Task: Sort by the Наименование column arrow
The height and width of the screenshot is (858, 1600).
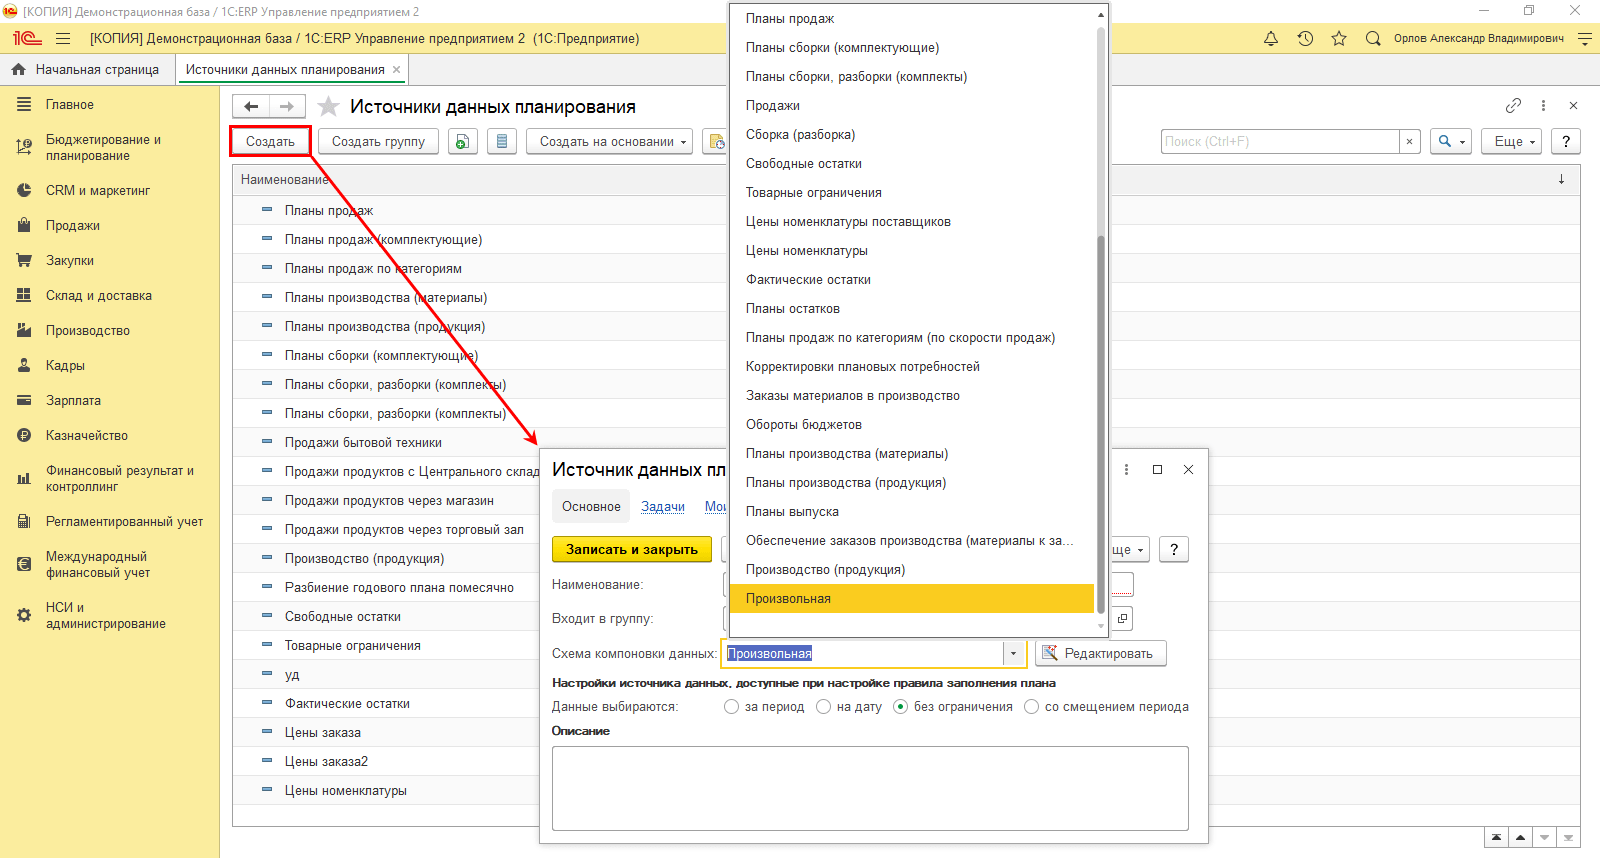Action: pos(1561,179)
